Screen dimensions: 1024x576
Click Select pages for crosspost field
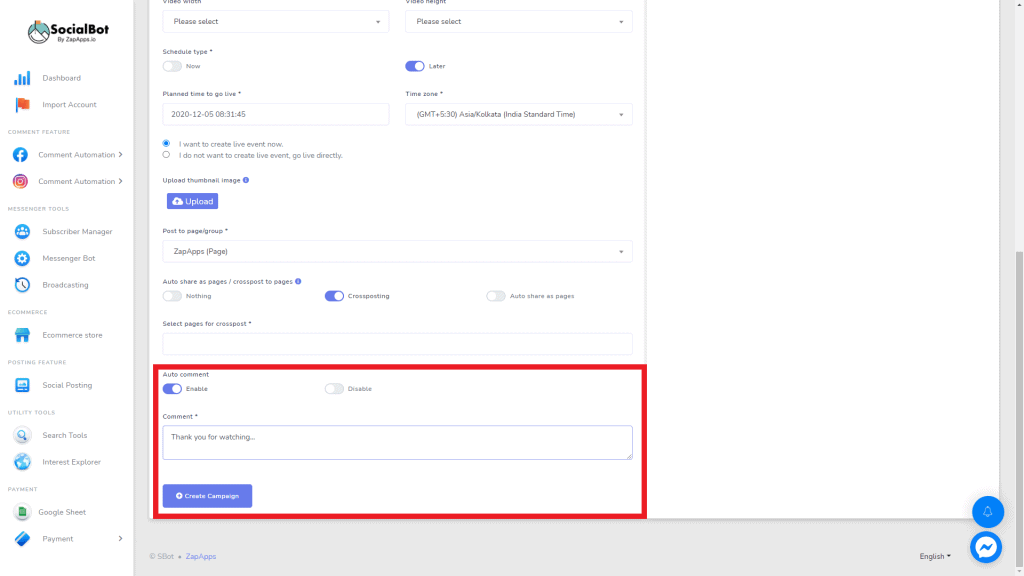point(397,344)
